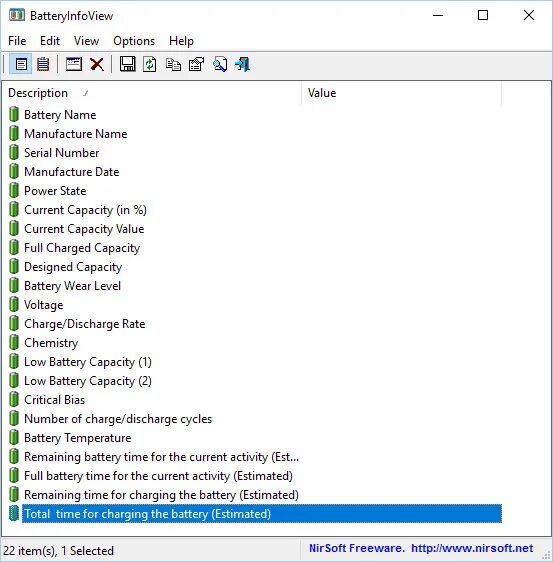The width and height of the screenshot is (553, 562).
Task: Close the BatteryInfoView window
Action: pos(529,15)
